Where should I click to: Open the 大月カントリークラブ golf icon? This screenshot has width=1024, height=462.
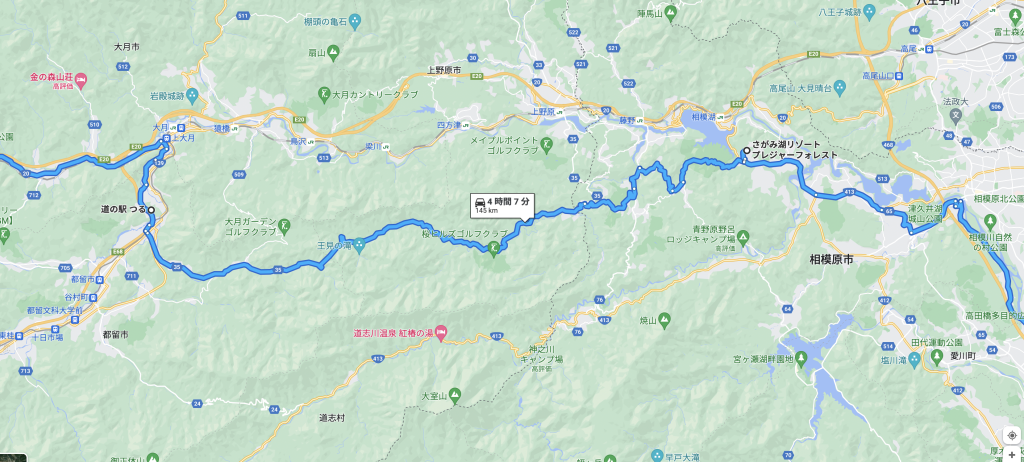(324, 95)
